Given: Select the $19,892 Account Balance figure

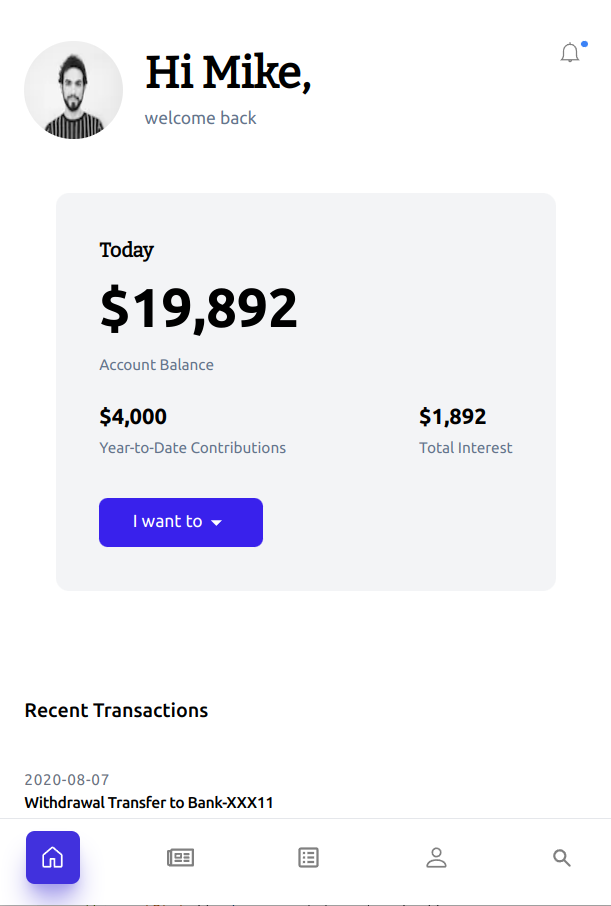Looking at the screenshot, I should click(x=198, y=308).
